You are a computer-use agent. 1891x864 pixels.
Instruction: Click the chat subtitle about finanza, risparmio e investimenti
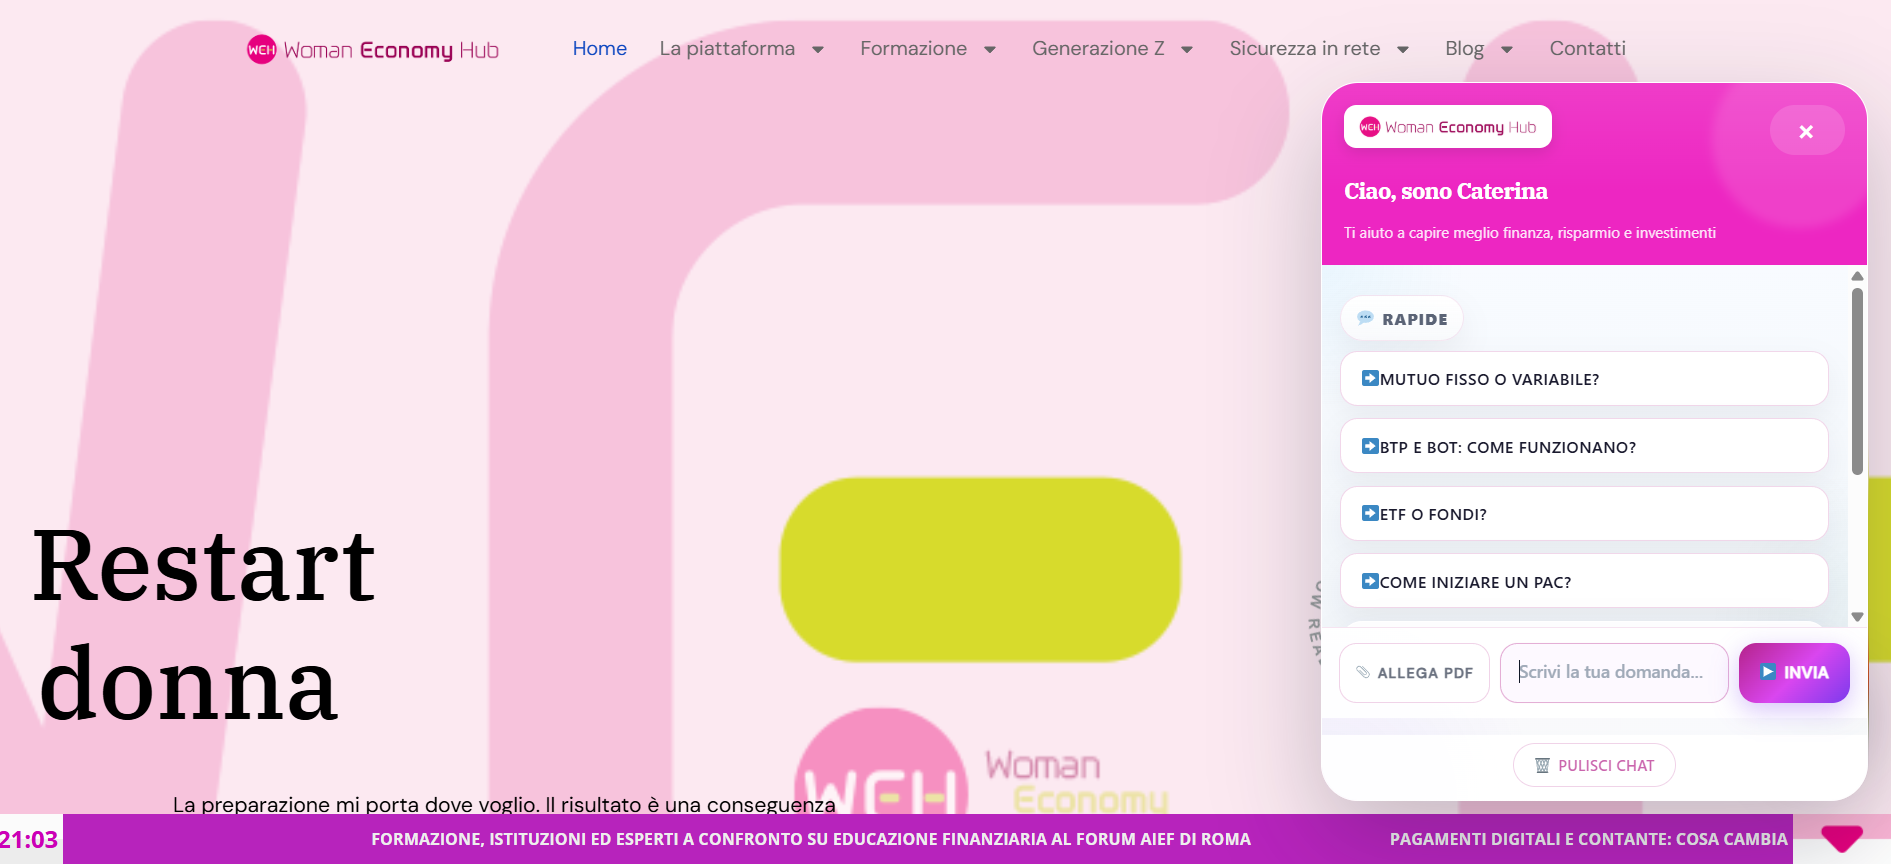[x=1530, y=233]
